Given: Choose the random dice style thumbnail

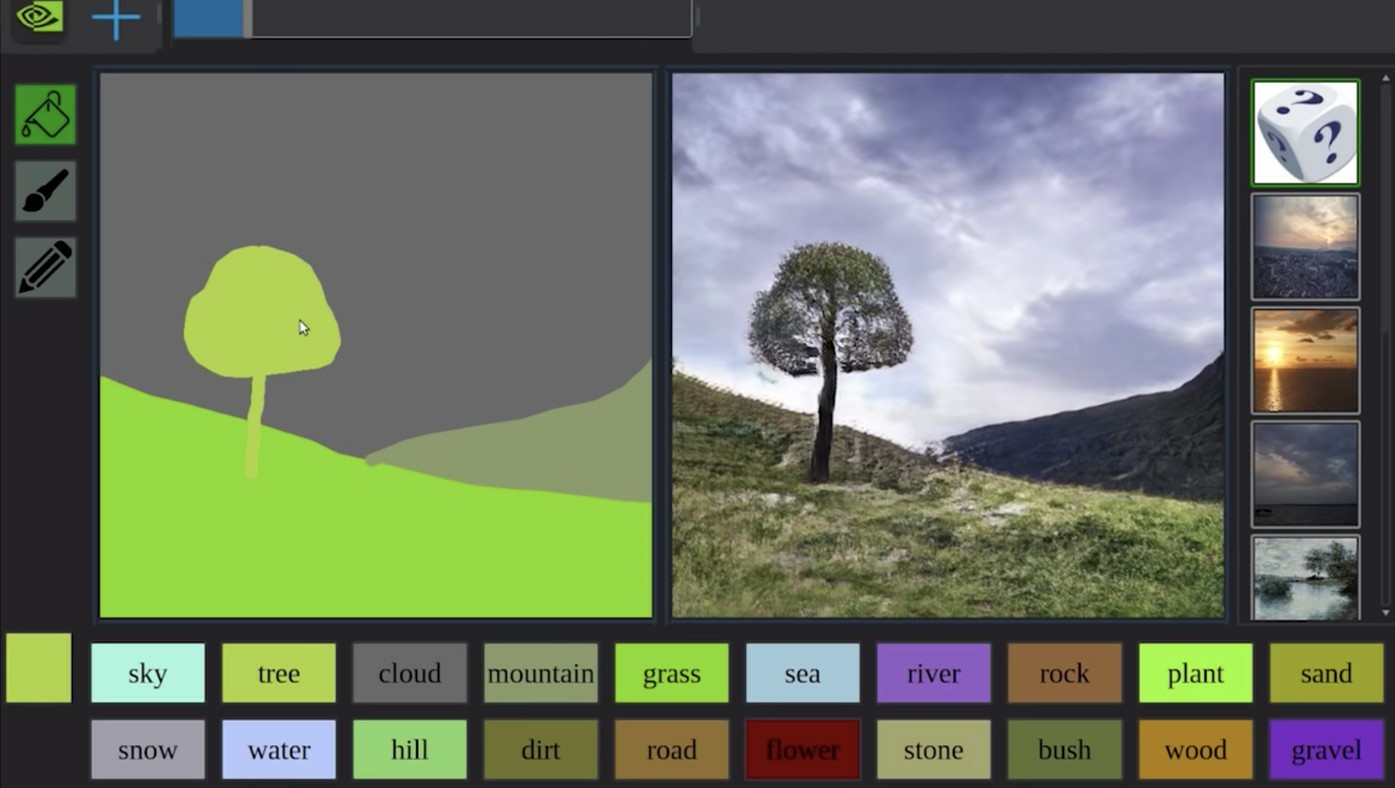Looking at the screenshot, I should (1305, 133).
